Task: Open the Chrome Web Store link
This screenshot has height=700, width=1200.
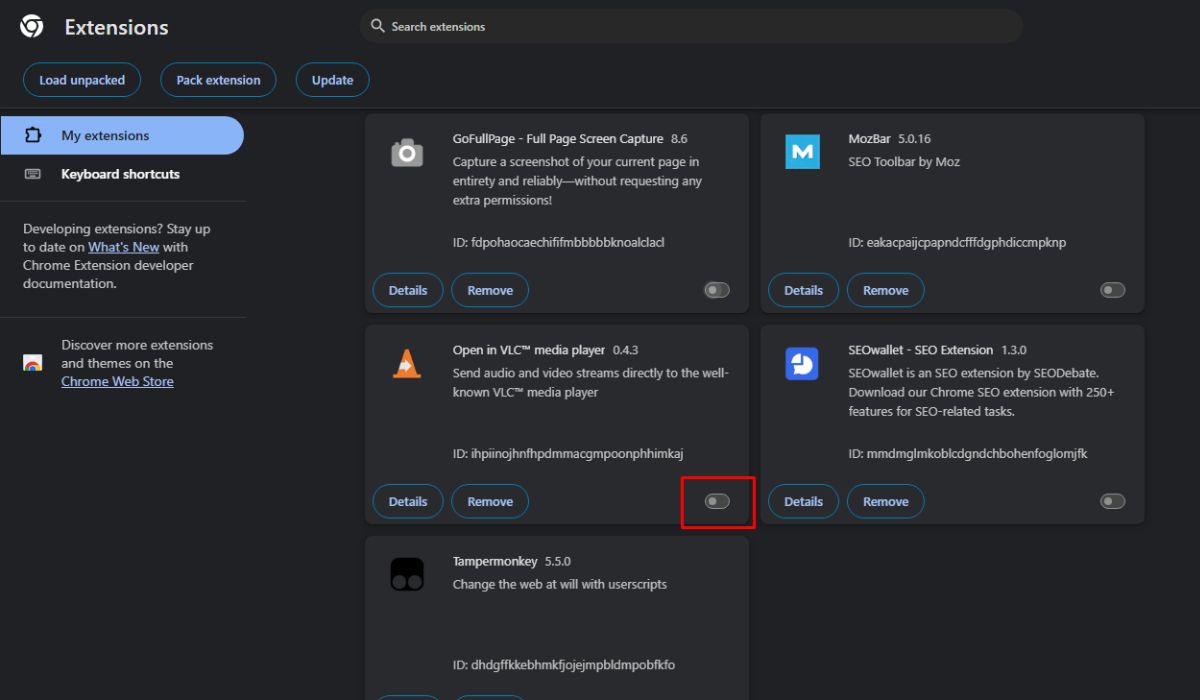Action: tap(117, 381)
